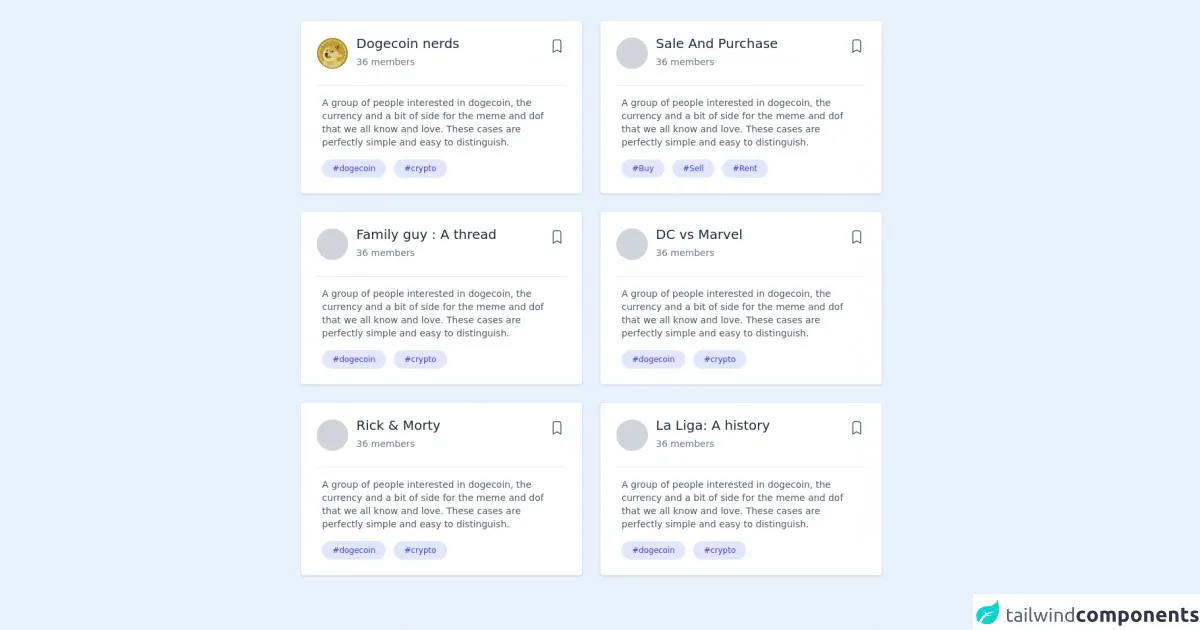Image resolution: width=1200 pixels, height=630 pixels.
Task: Select the #Sell tag
Action: (693, 169)
